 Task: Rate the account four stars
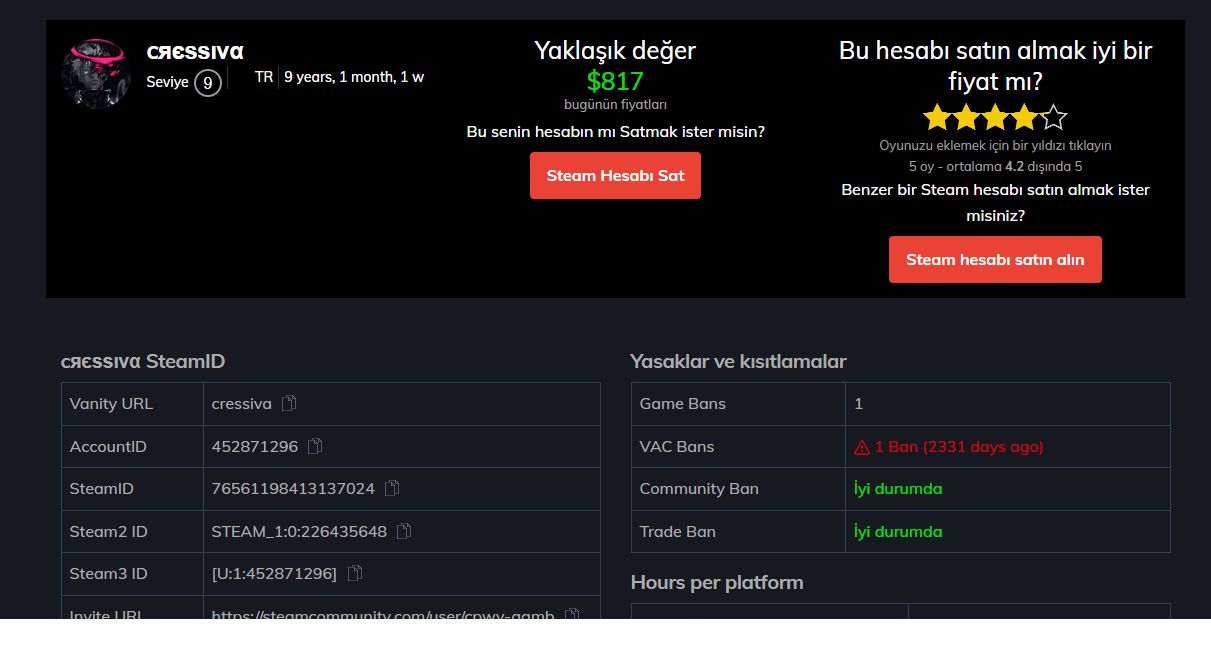pyautogui.click(x=1024, y=118)
